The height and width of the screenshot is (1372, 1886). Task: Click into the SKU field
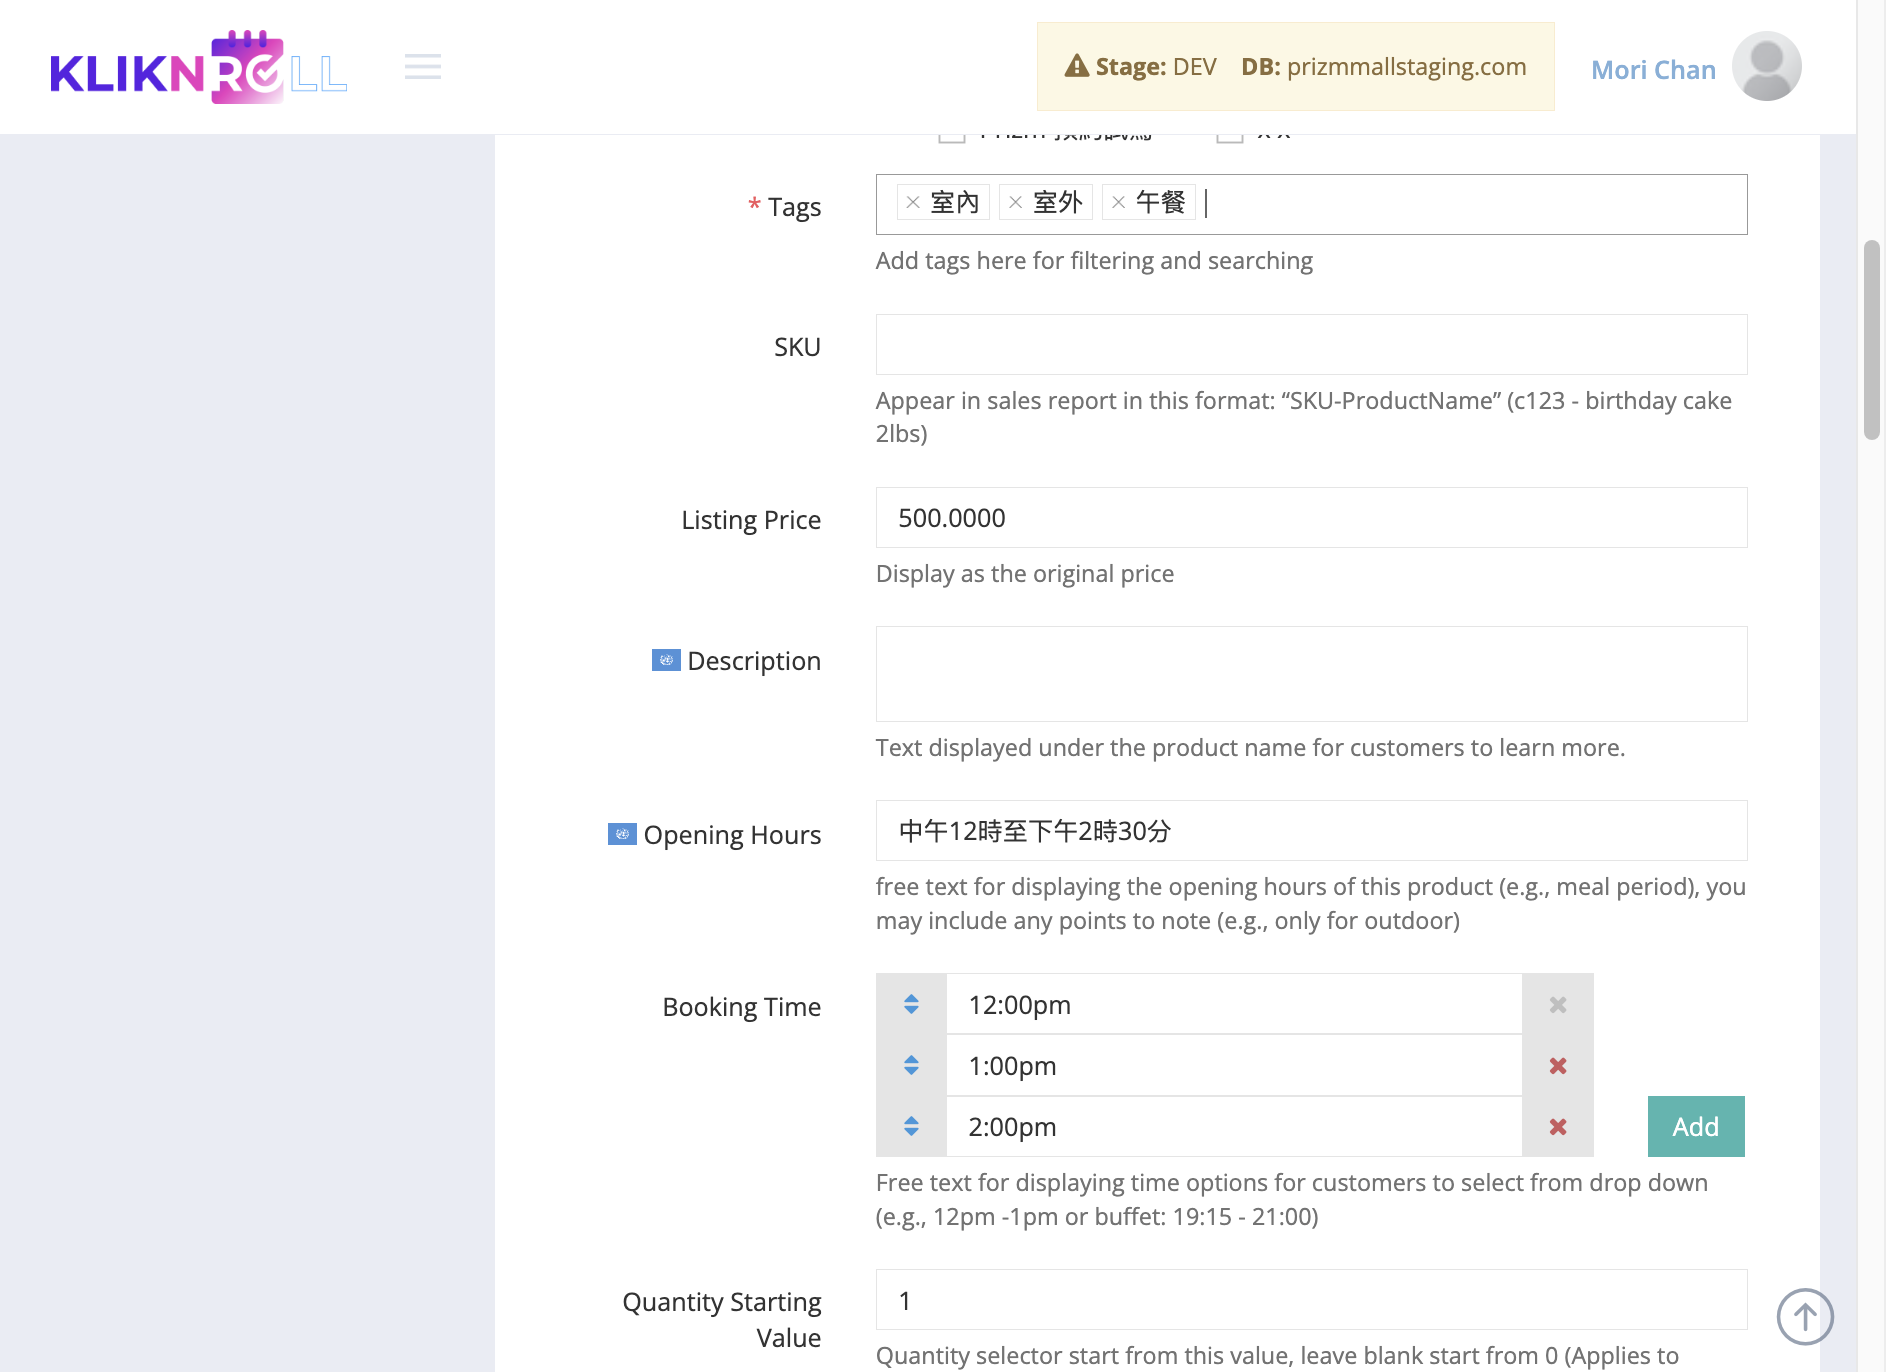coord(1311,345)
